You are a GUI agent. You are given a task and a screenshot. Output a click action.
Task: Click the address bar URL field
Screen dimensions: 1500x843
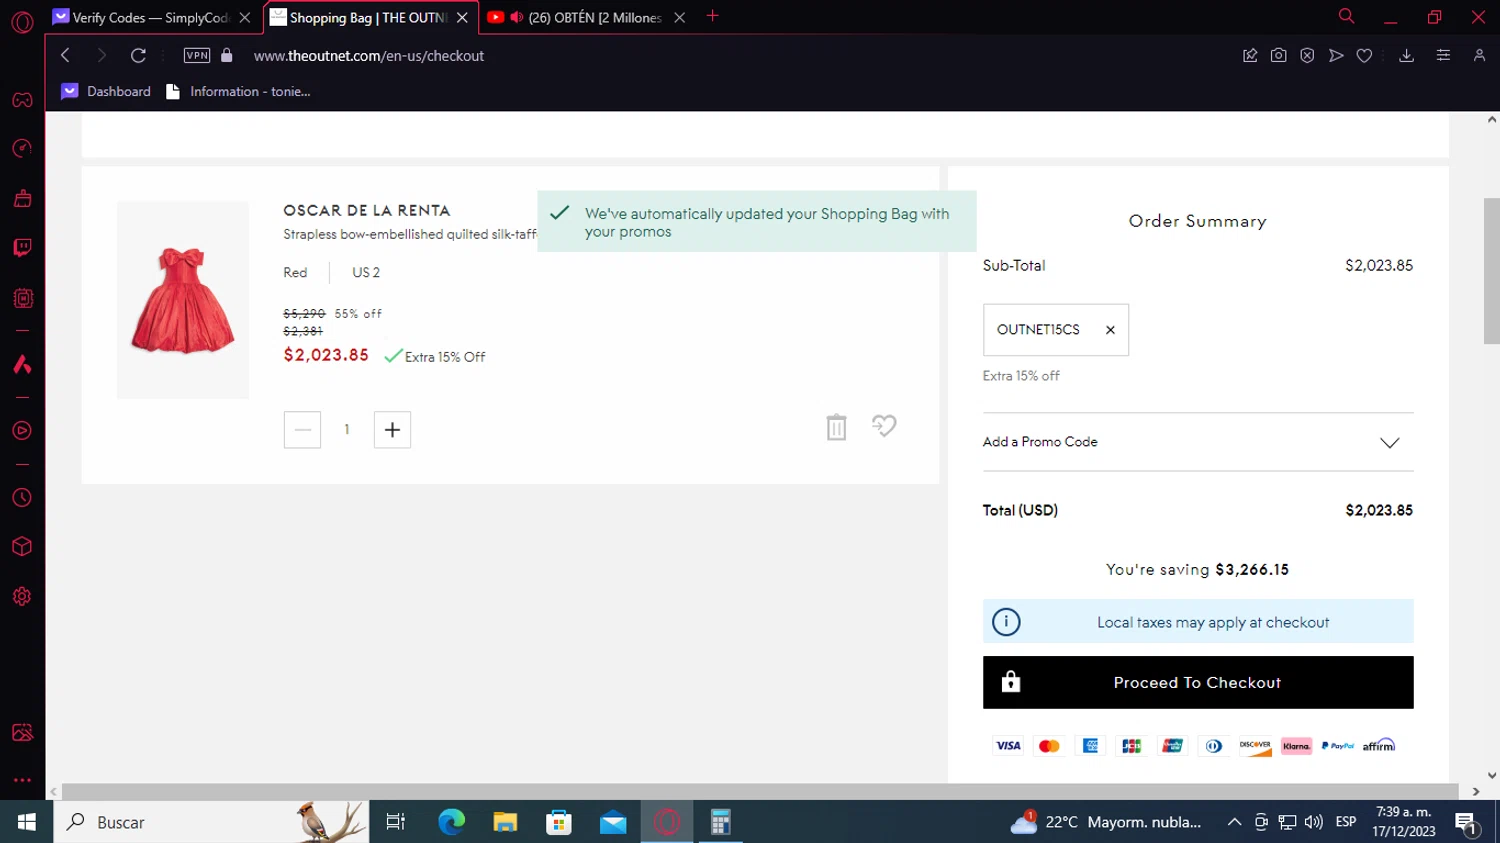point(740,56)
